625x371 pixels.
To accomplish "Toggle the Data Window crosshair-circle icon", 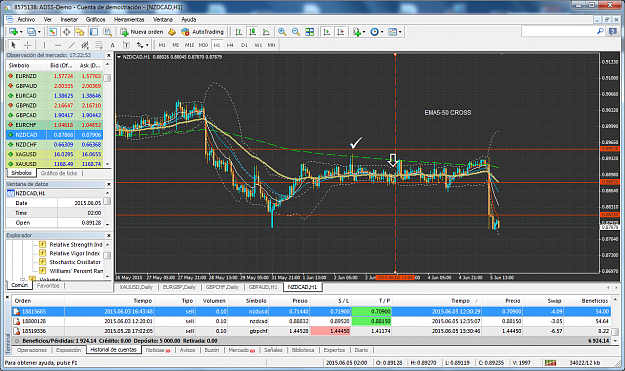I will [66, 32].
